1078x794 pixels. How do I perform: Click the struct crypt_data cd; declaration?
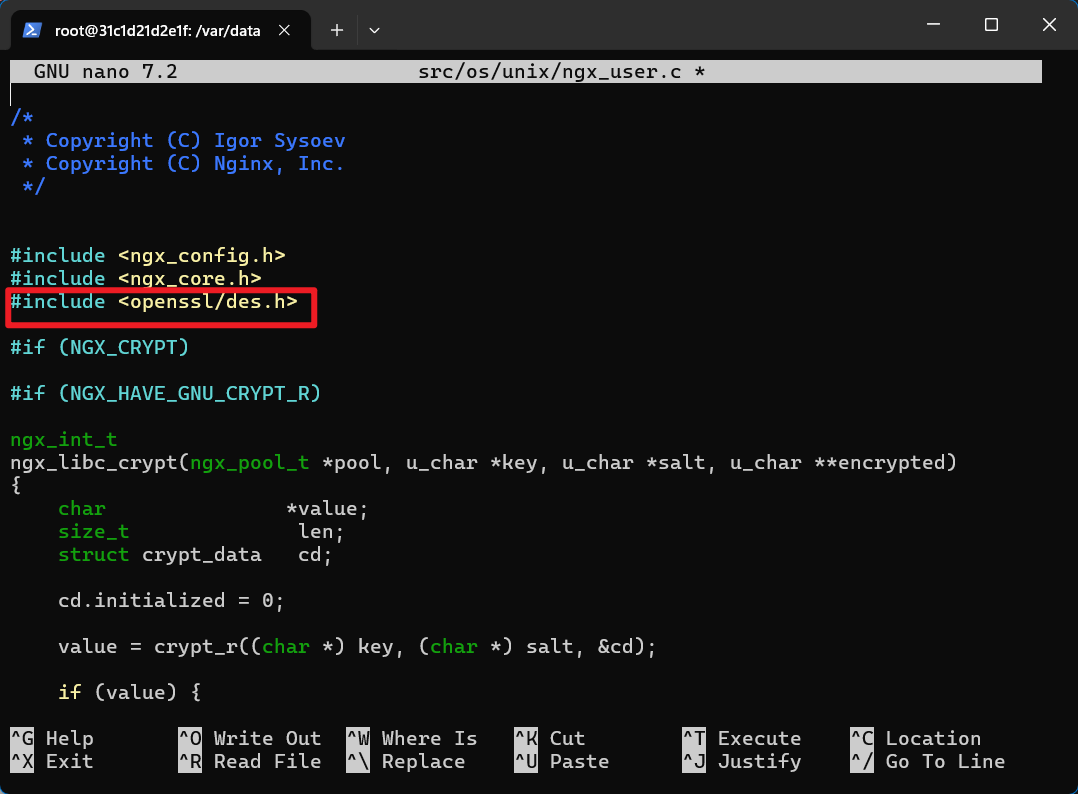(195, 555)
